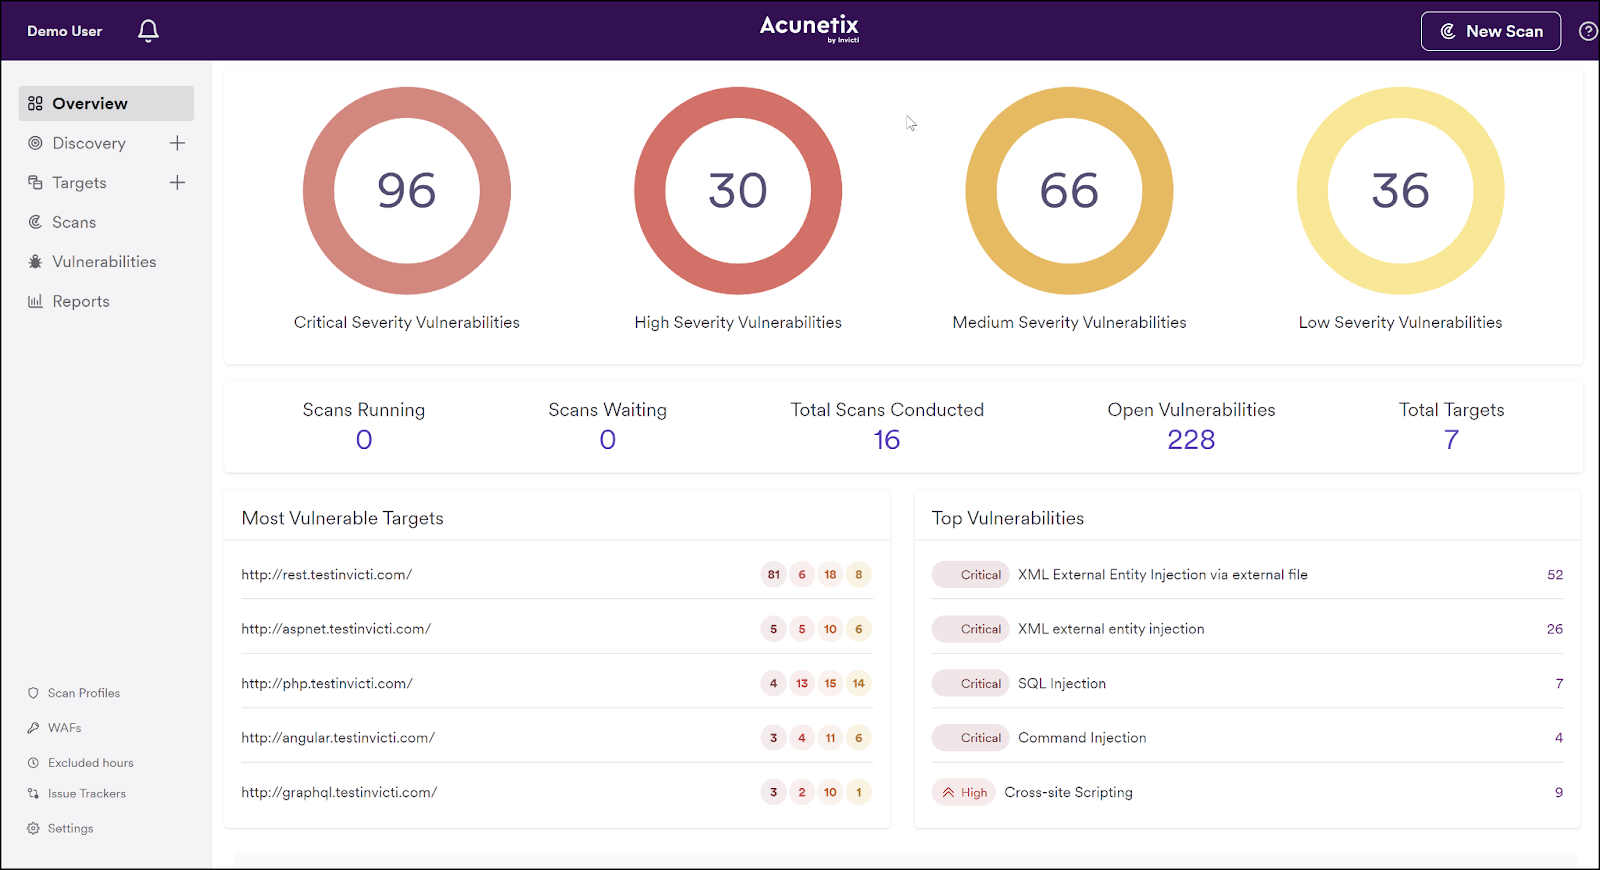Click count 9 for Cross-site Scripting

point(1559,793)
